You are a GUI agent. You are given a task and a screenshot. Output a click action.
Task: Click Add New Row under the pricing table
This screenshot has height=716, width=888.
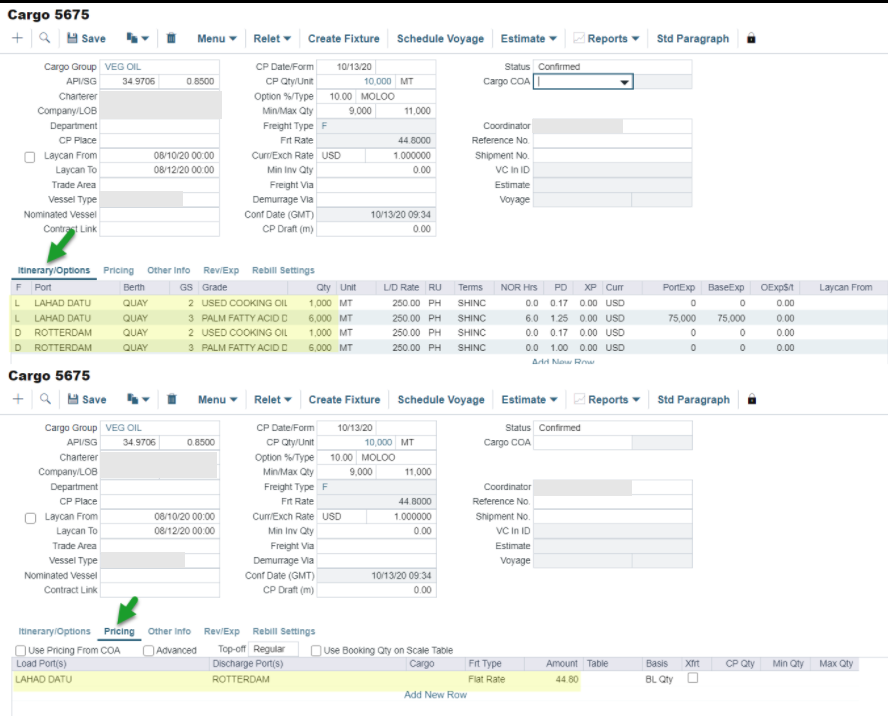point(435,695)
